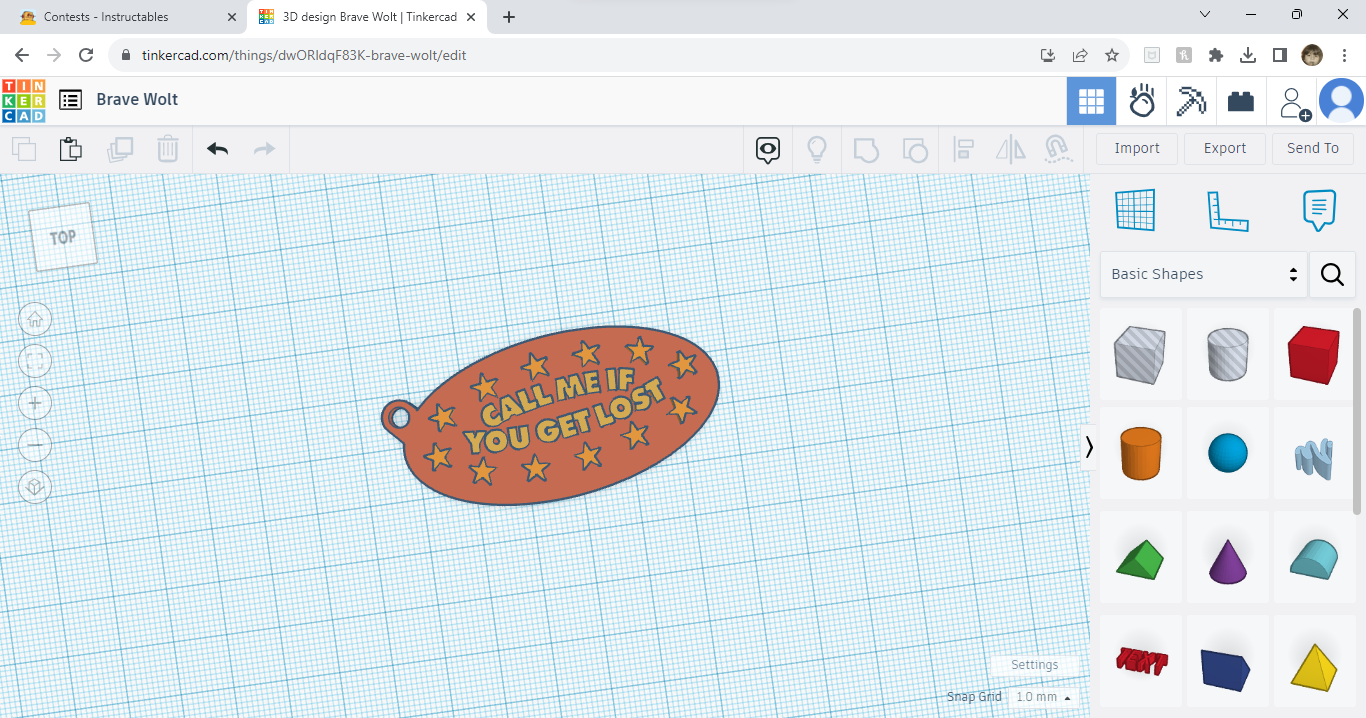Collapse the shapes panel chevron
1366x718 pixels.
click(1089, 447)
